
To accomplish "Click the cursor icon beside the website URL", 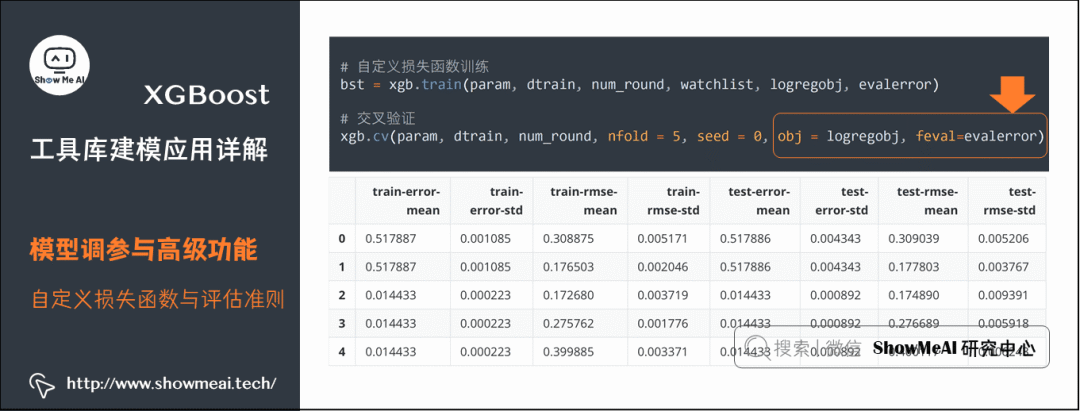I will click(x=42, y=386).
